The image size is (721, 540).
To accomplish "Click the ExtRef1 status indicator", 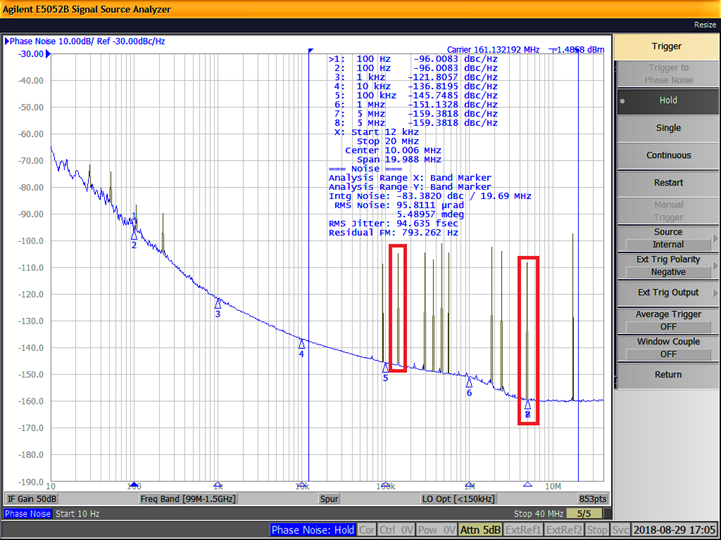I will pyautogui.click(x=524, y=529).
